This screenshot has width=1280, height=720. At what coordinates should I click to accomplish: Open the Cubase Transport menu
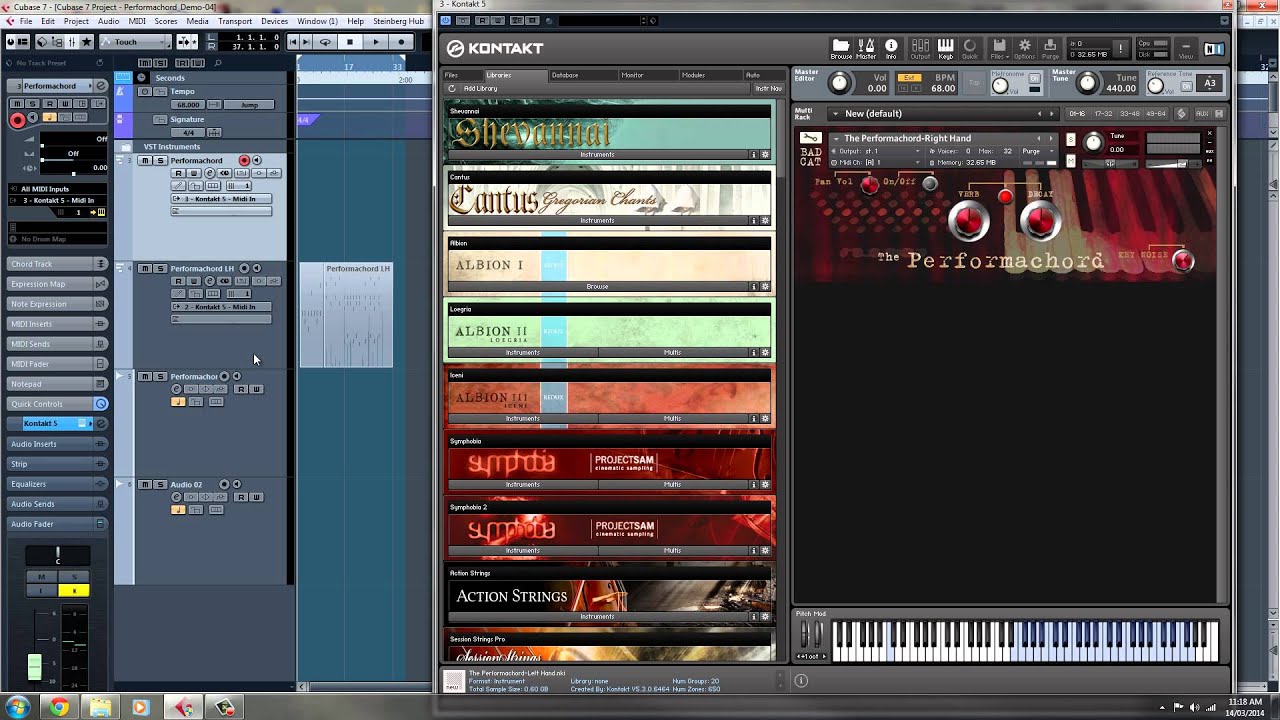click(x=235, y=21)
